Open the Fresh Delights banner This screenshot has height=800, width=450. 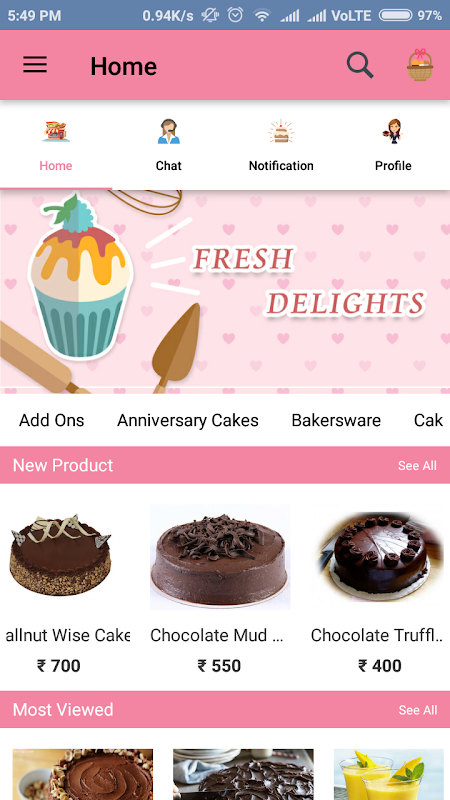point(225,291)
